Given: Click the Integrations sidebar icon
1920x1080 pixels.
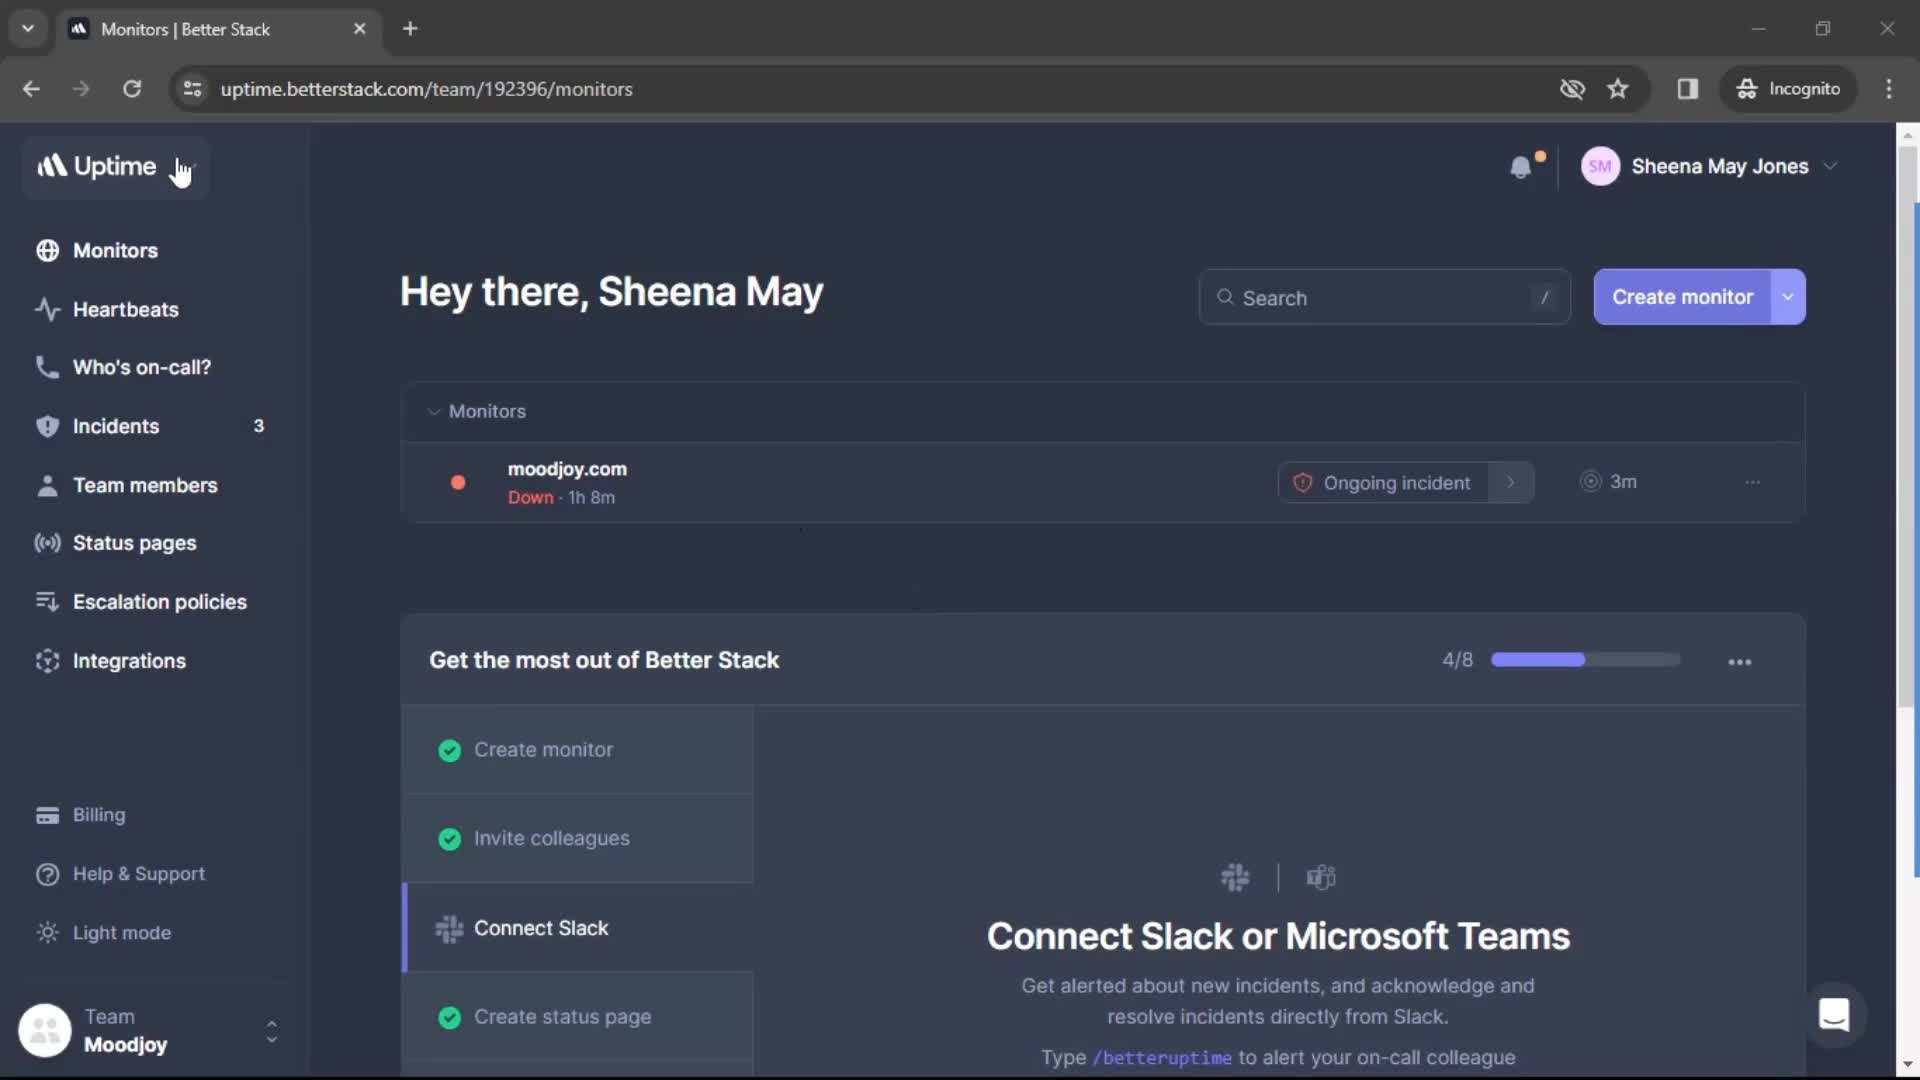Looking at the screenshot, I should click(47, 661).
